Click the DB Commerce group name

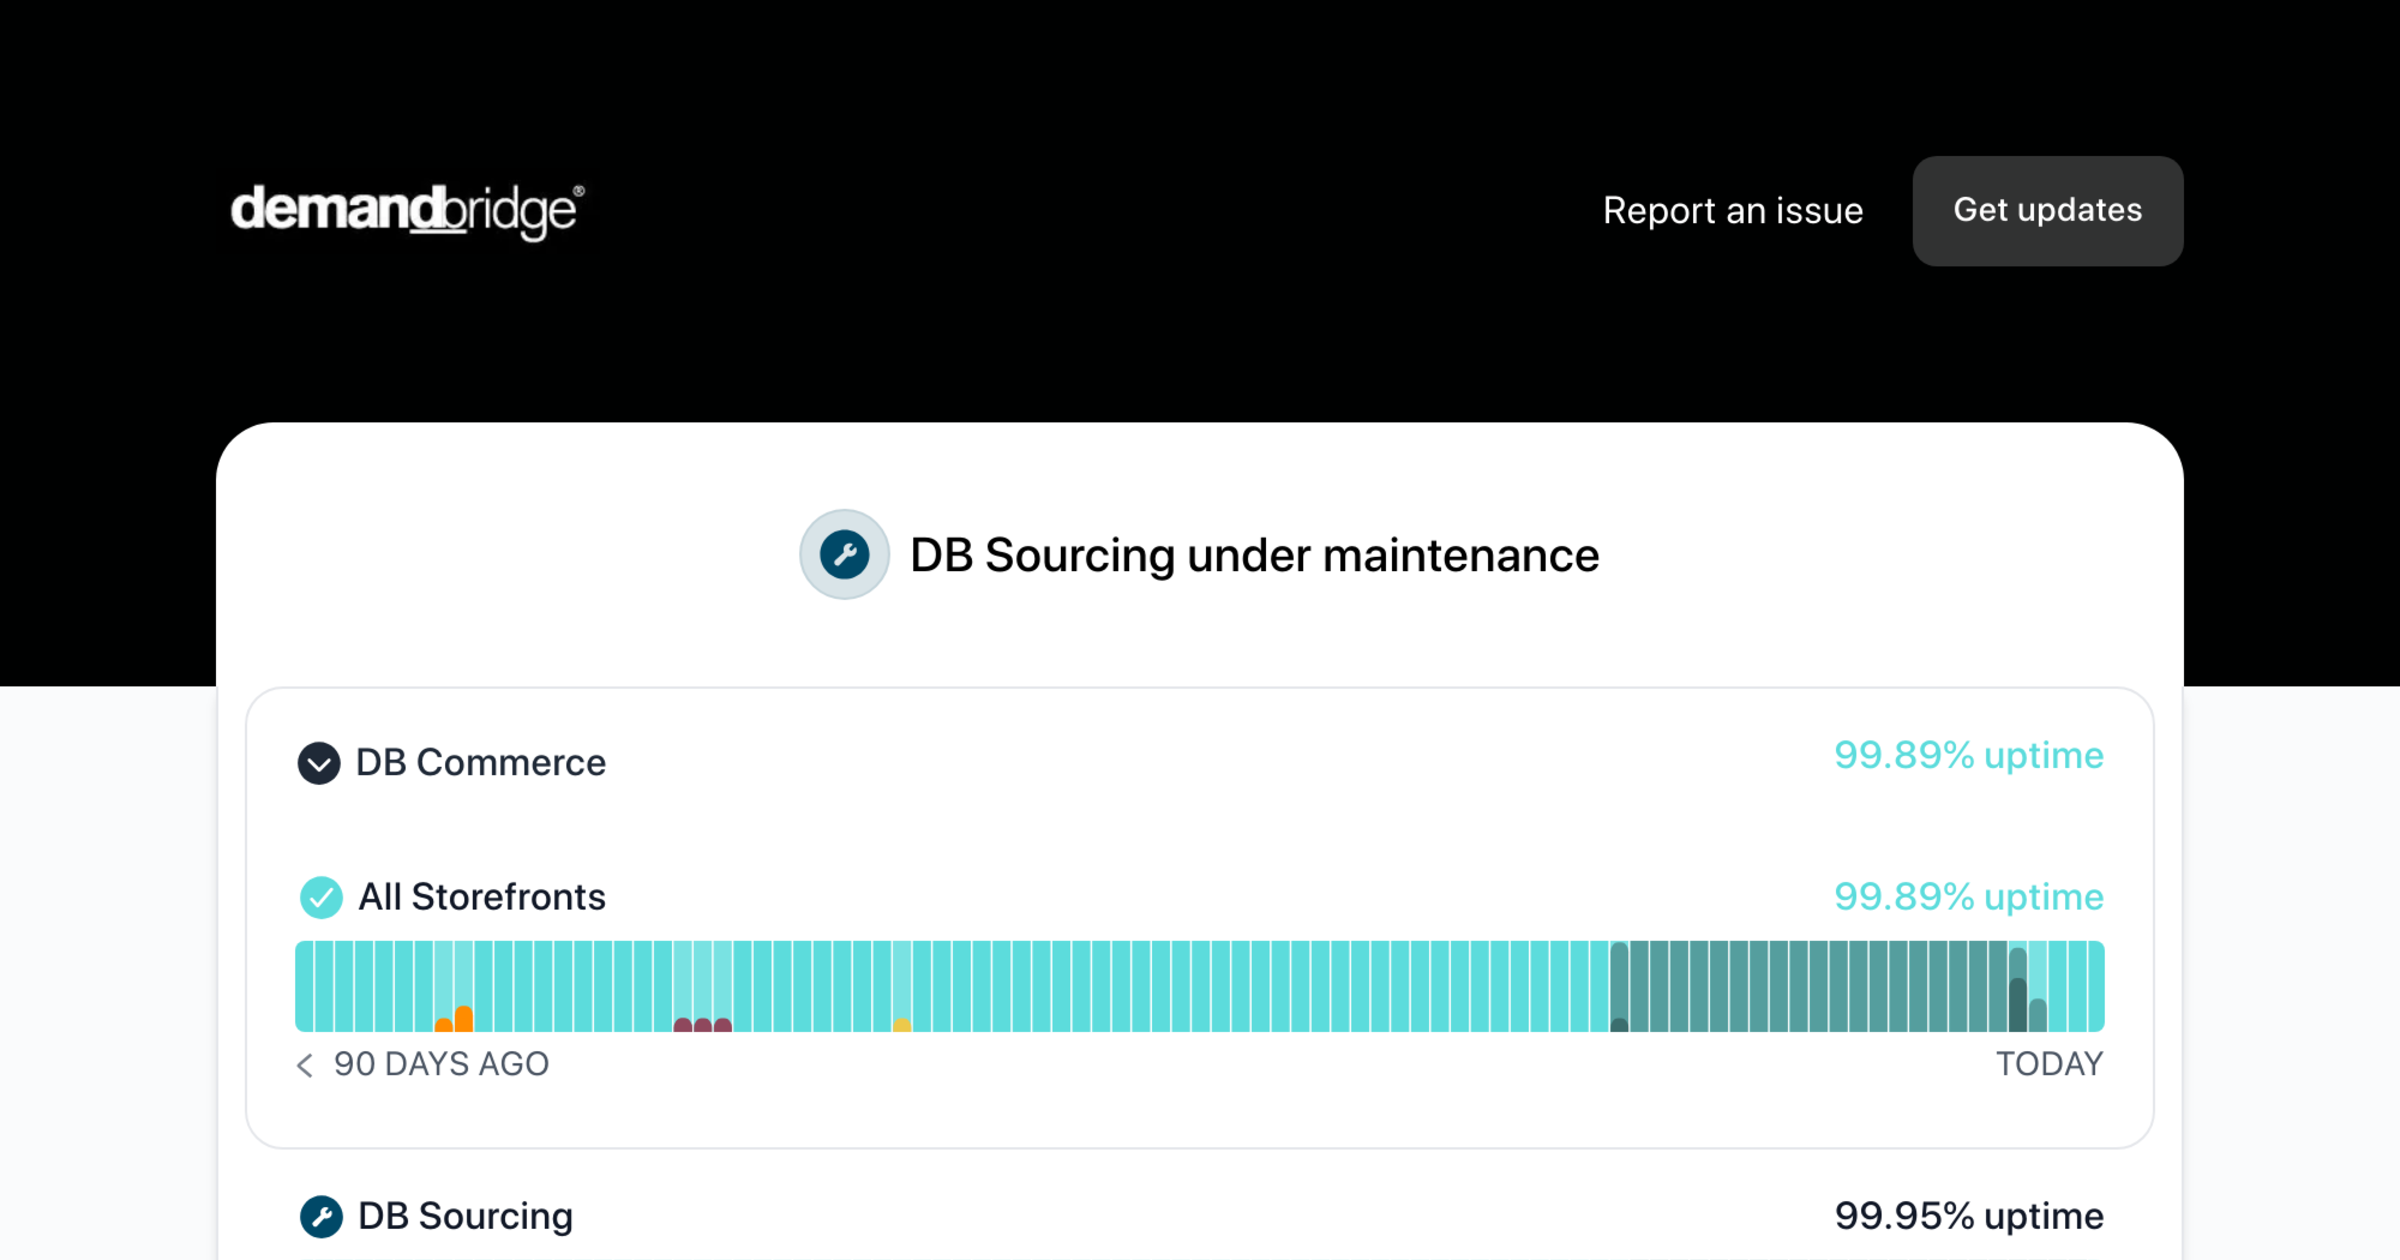[481, 763]
